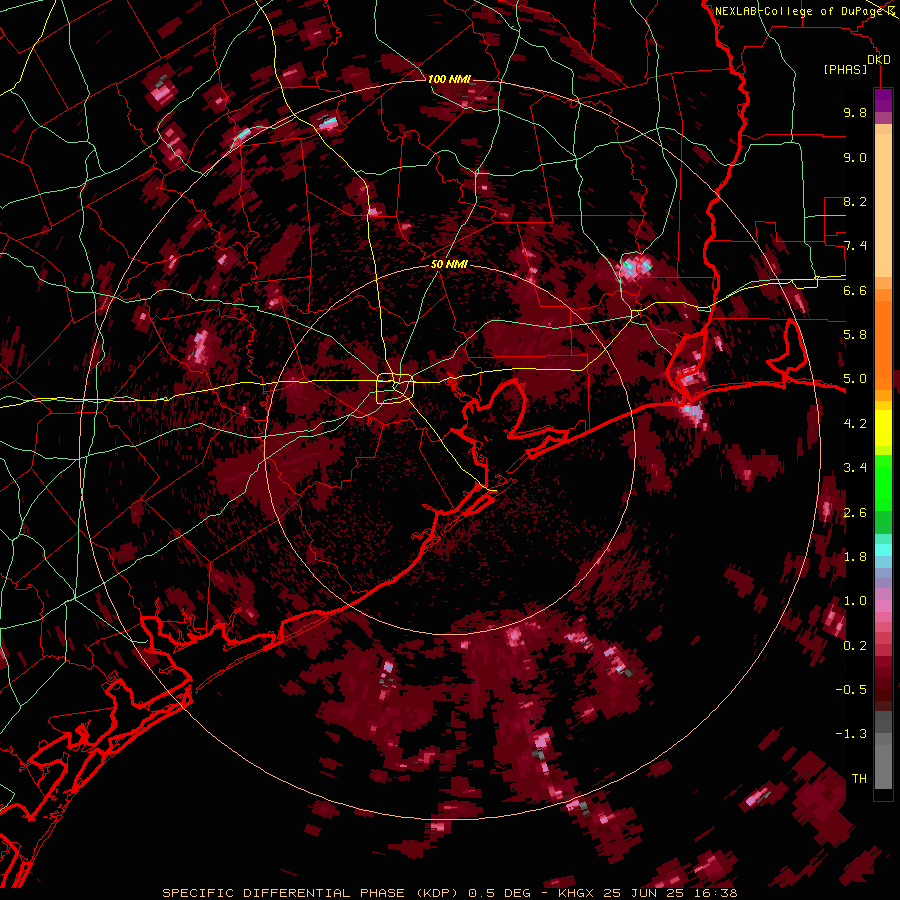Viewport: 900px width, 900px height.
Task: Click the "KHGX 25 JUN 25 16:38" timestamp
Action: click(x=647, y=893)
